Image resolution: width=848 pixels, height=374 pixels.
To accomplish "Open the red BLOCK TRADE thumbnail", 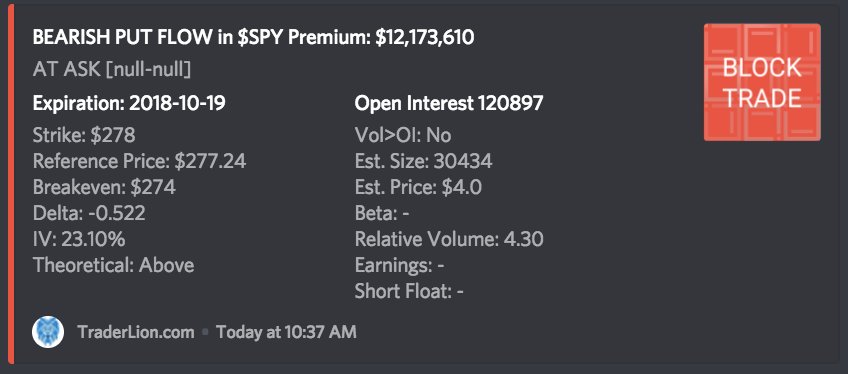I will pos(762,82).
